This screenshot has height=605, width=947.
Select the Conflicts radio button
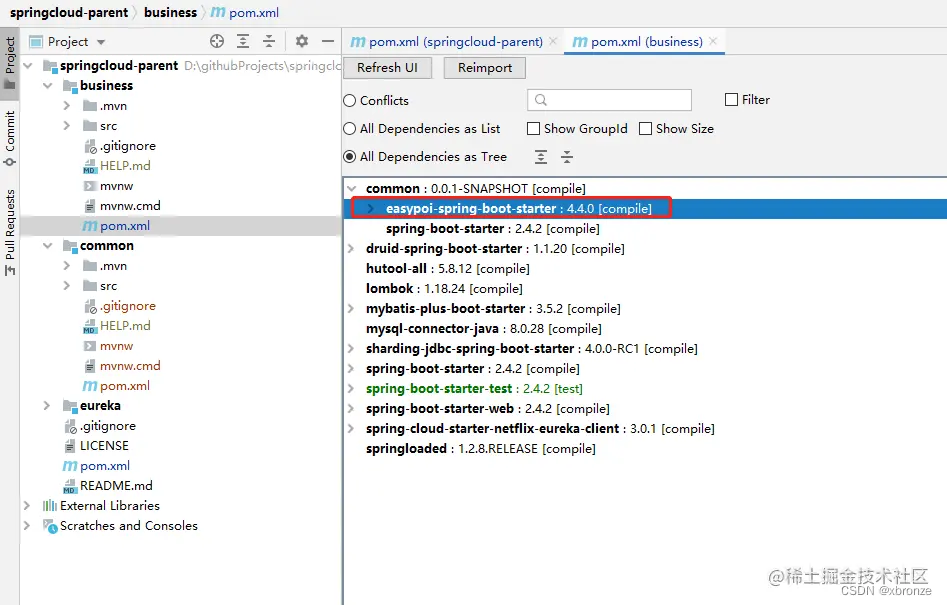350,100
